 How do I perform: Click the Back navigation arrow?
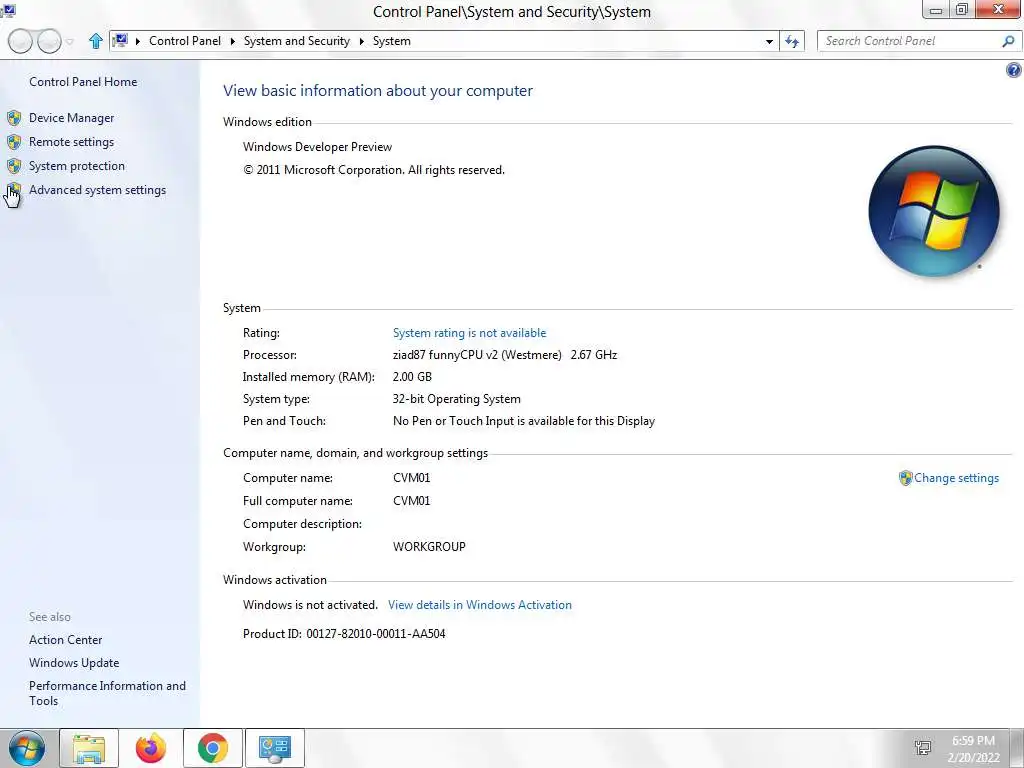(x=20, y=41)
